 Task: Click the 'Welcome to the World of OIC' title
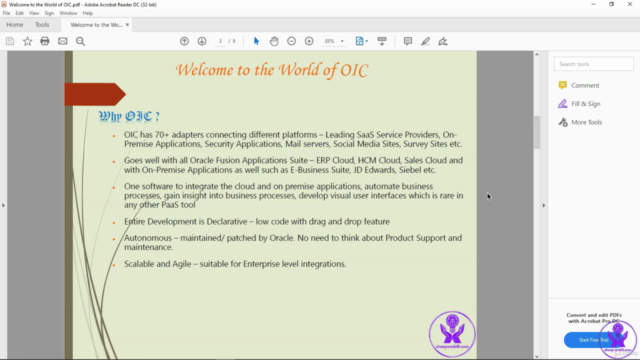(272, 70)
